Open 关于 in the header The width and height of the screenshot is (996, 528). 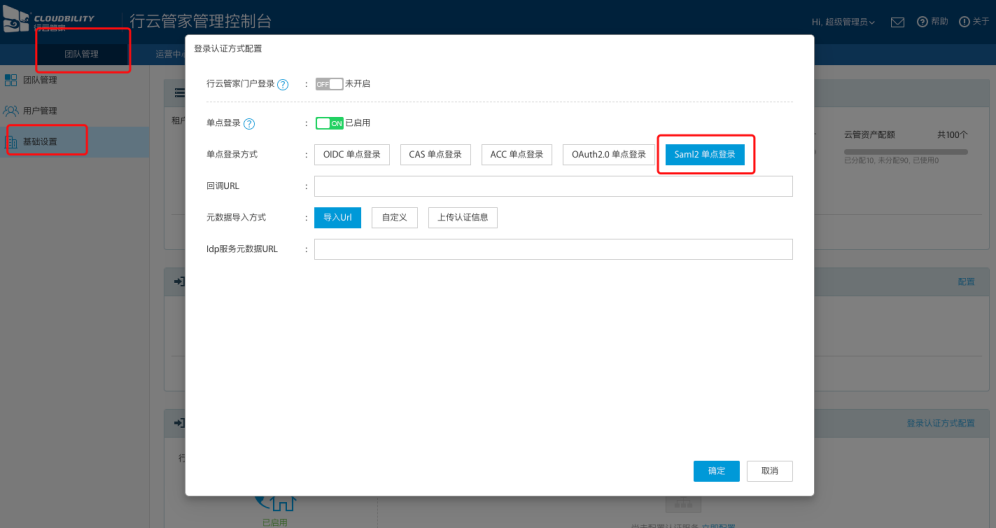click(x=974, y=22)
